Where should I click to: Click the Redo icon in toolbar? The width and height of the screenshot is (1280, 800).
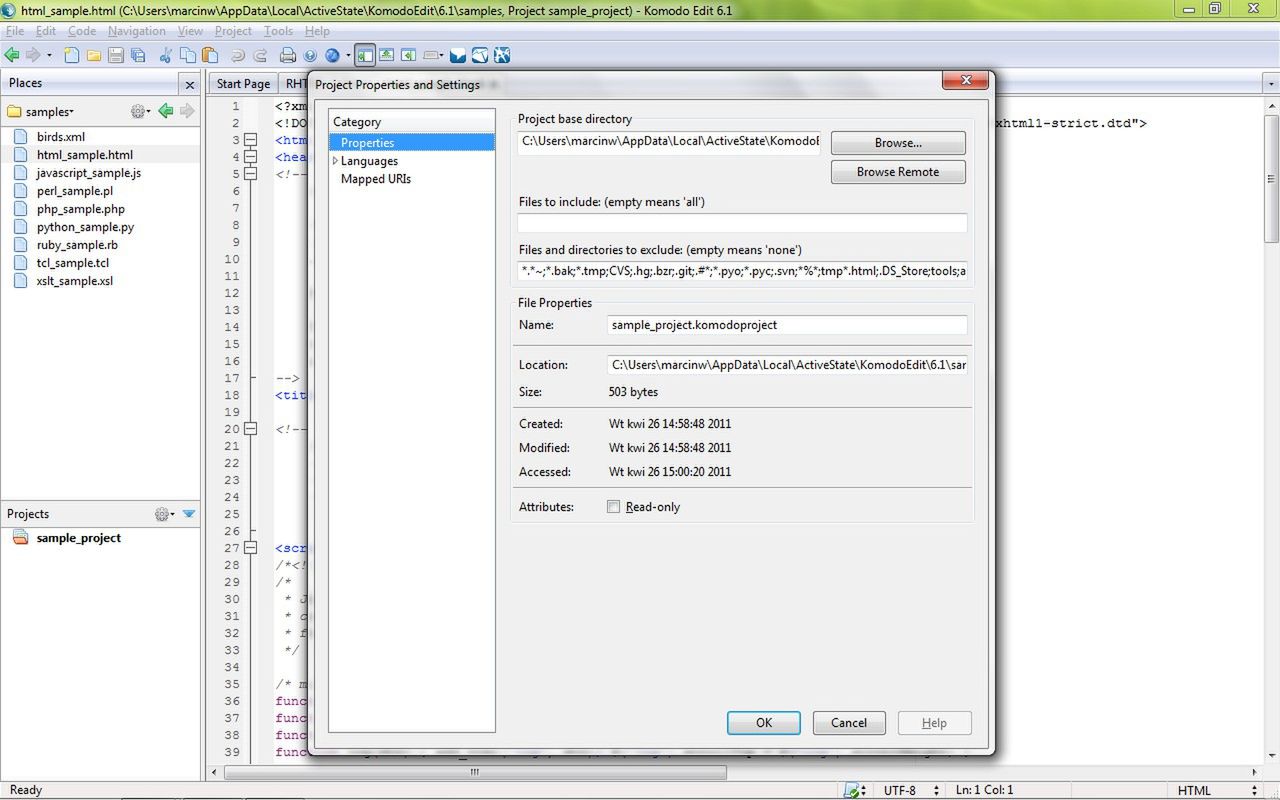coord(260,55)
